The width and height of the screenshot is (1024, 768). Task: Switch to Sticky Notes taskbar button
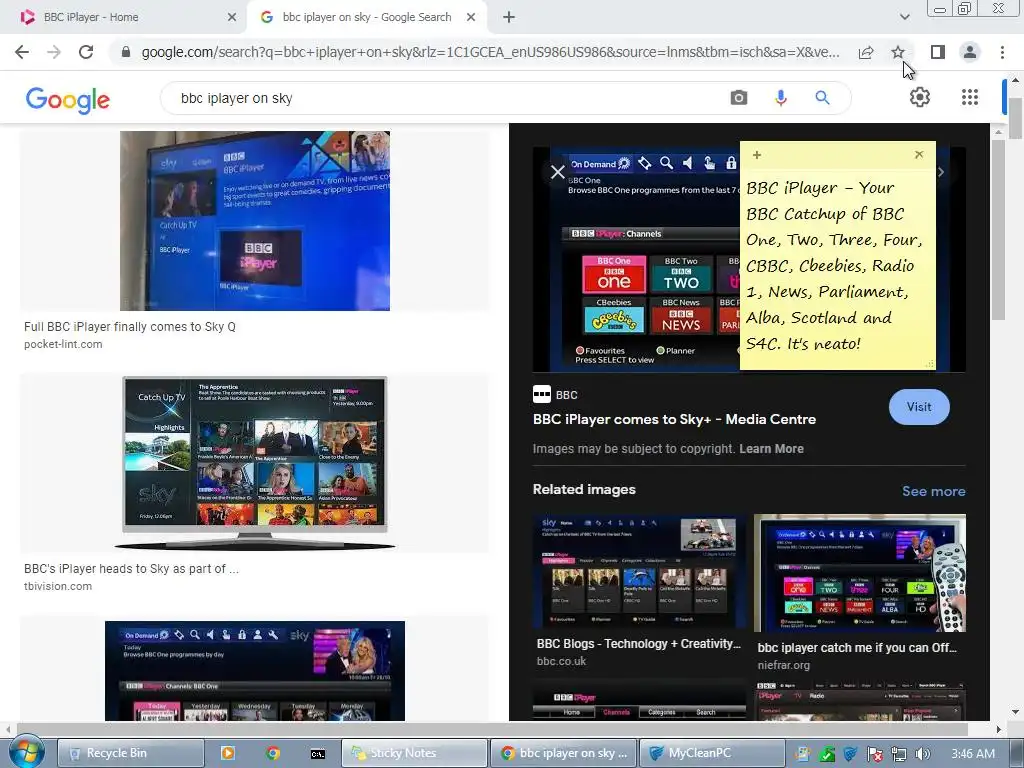coord(415,753)
